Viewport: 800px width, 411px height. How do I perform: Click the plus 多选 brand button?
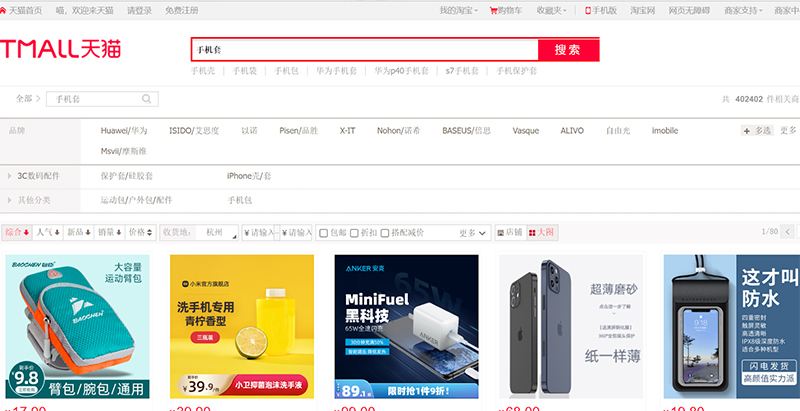coord(757,131)
